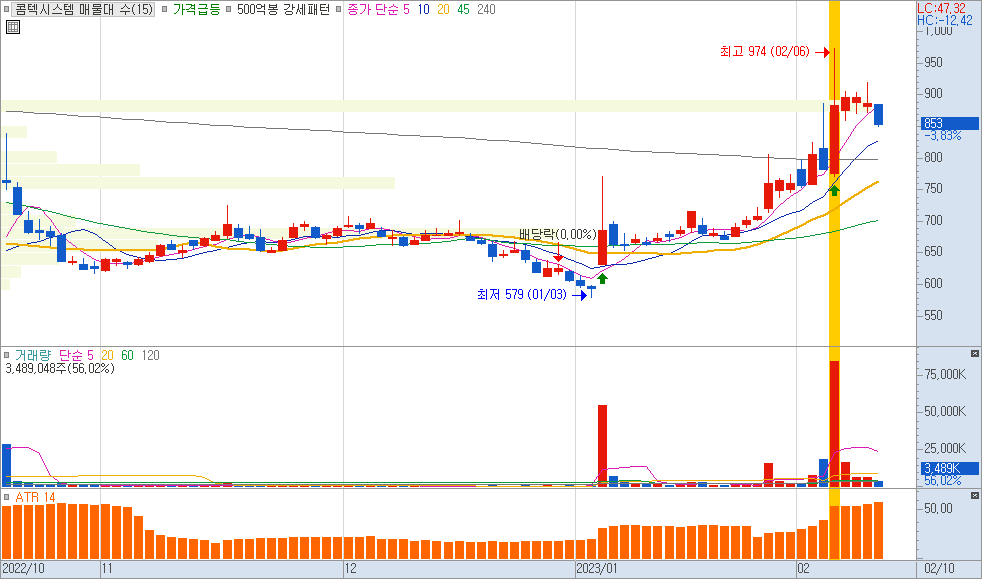Viewport: 982px width, 579px height.
Task: Click the 2023/01 date on time axis
Action: (x=597, y=568)
